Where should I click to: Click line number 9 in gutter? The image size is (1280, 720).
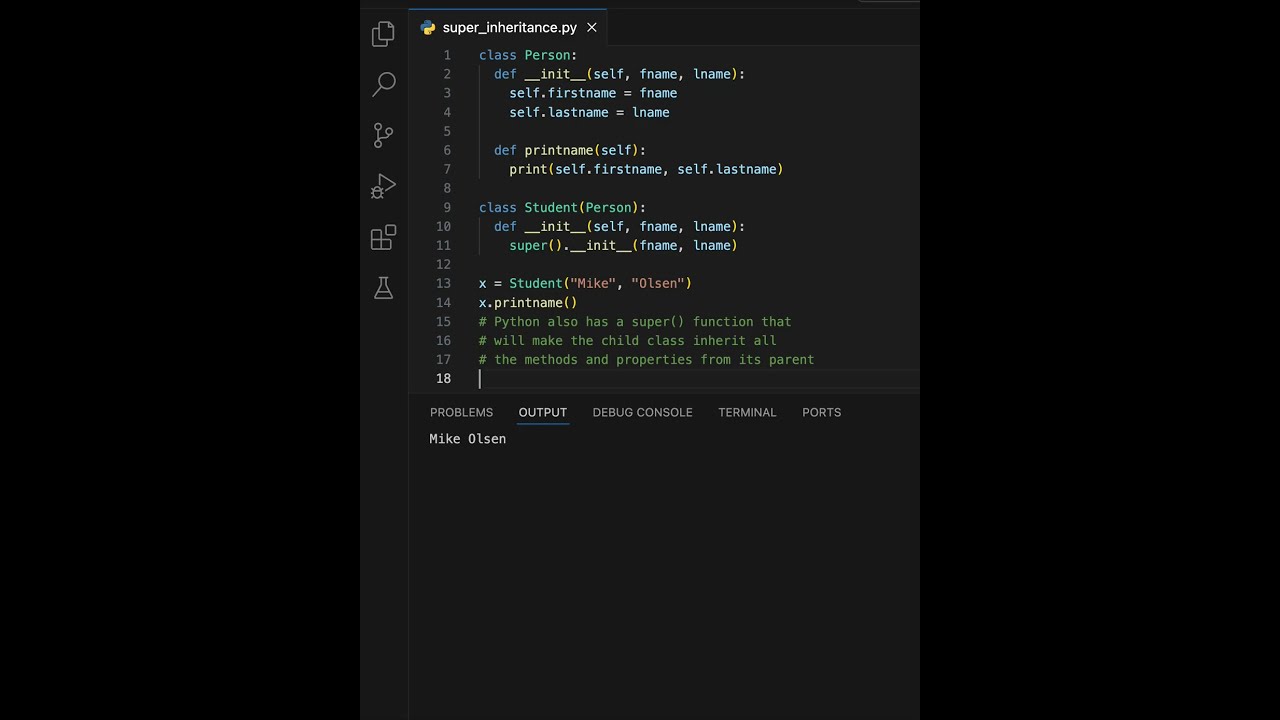[447, 207]
